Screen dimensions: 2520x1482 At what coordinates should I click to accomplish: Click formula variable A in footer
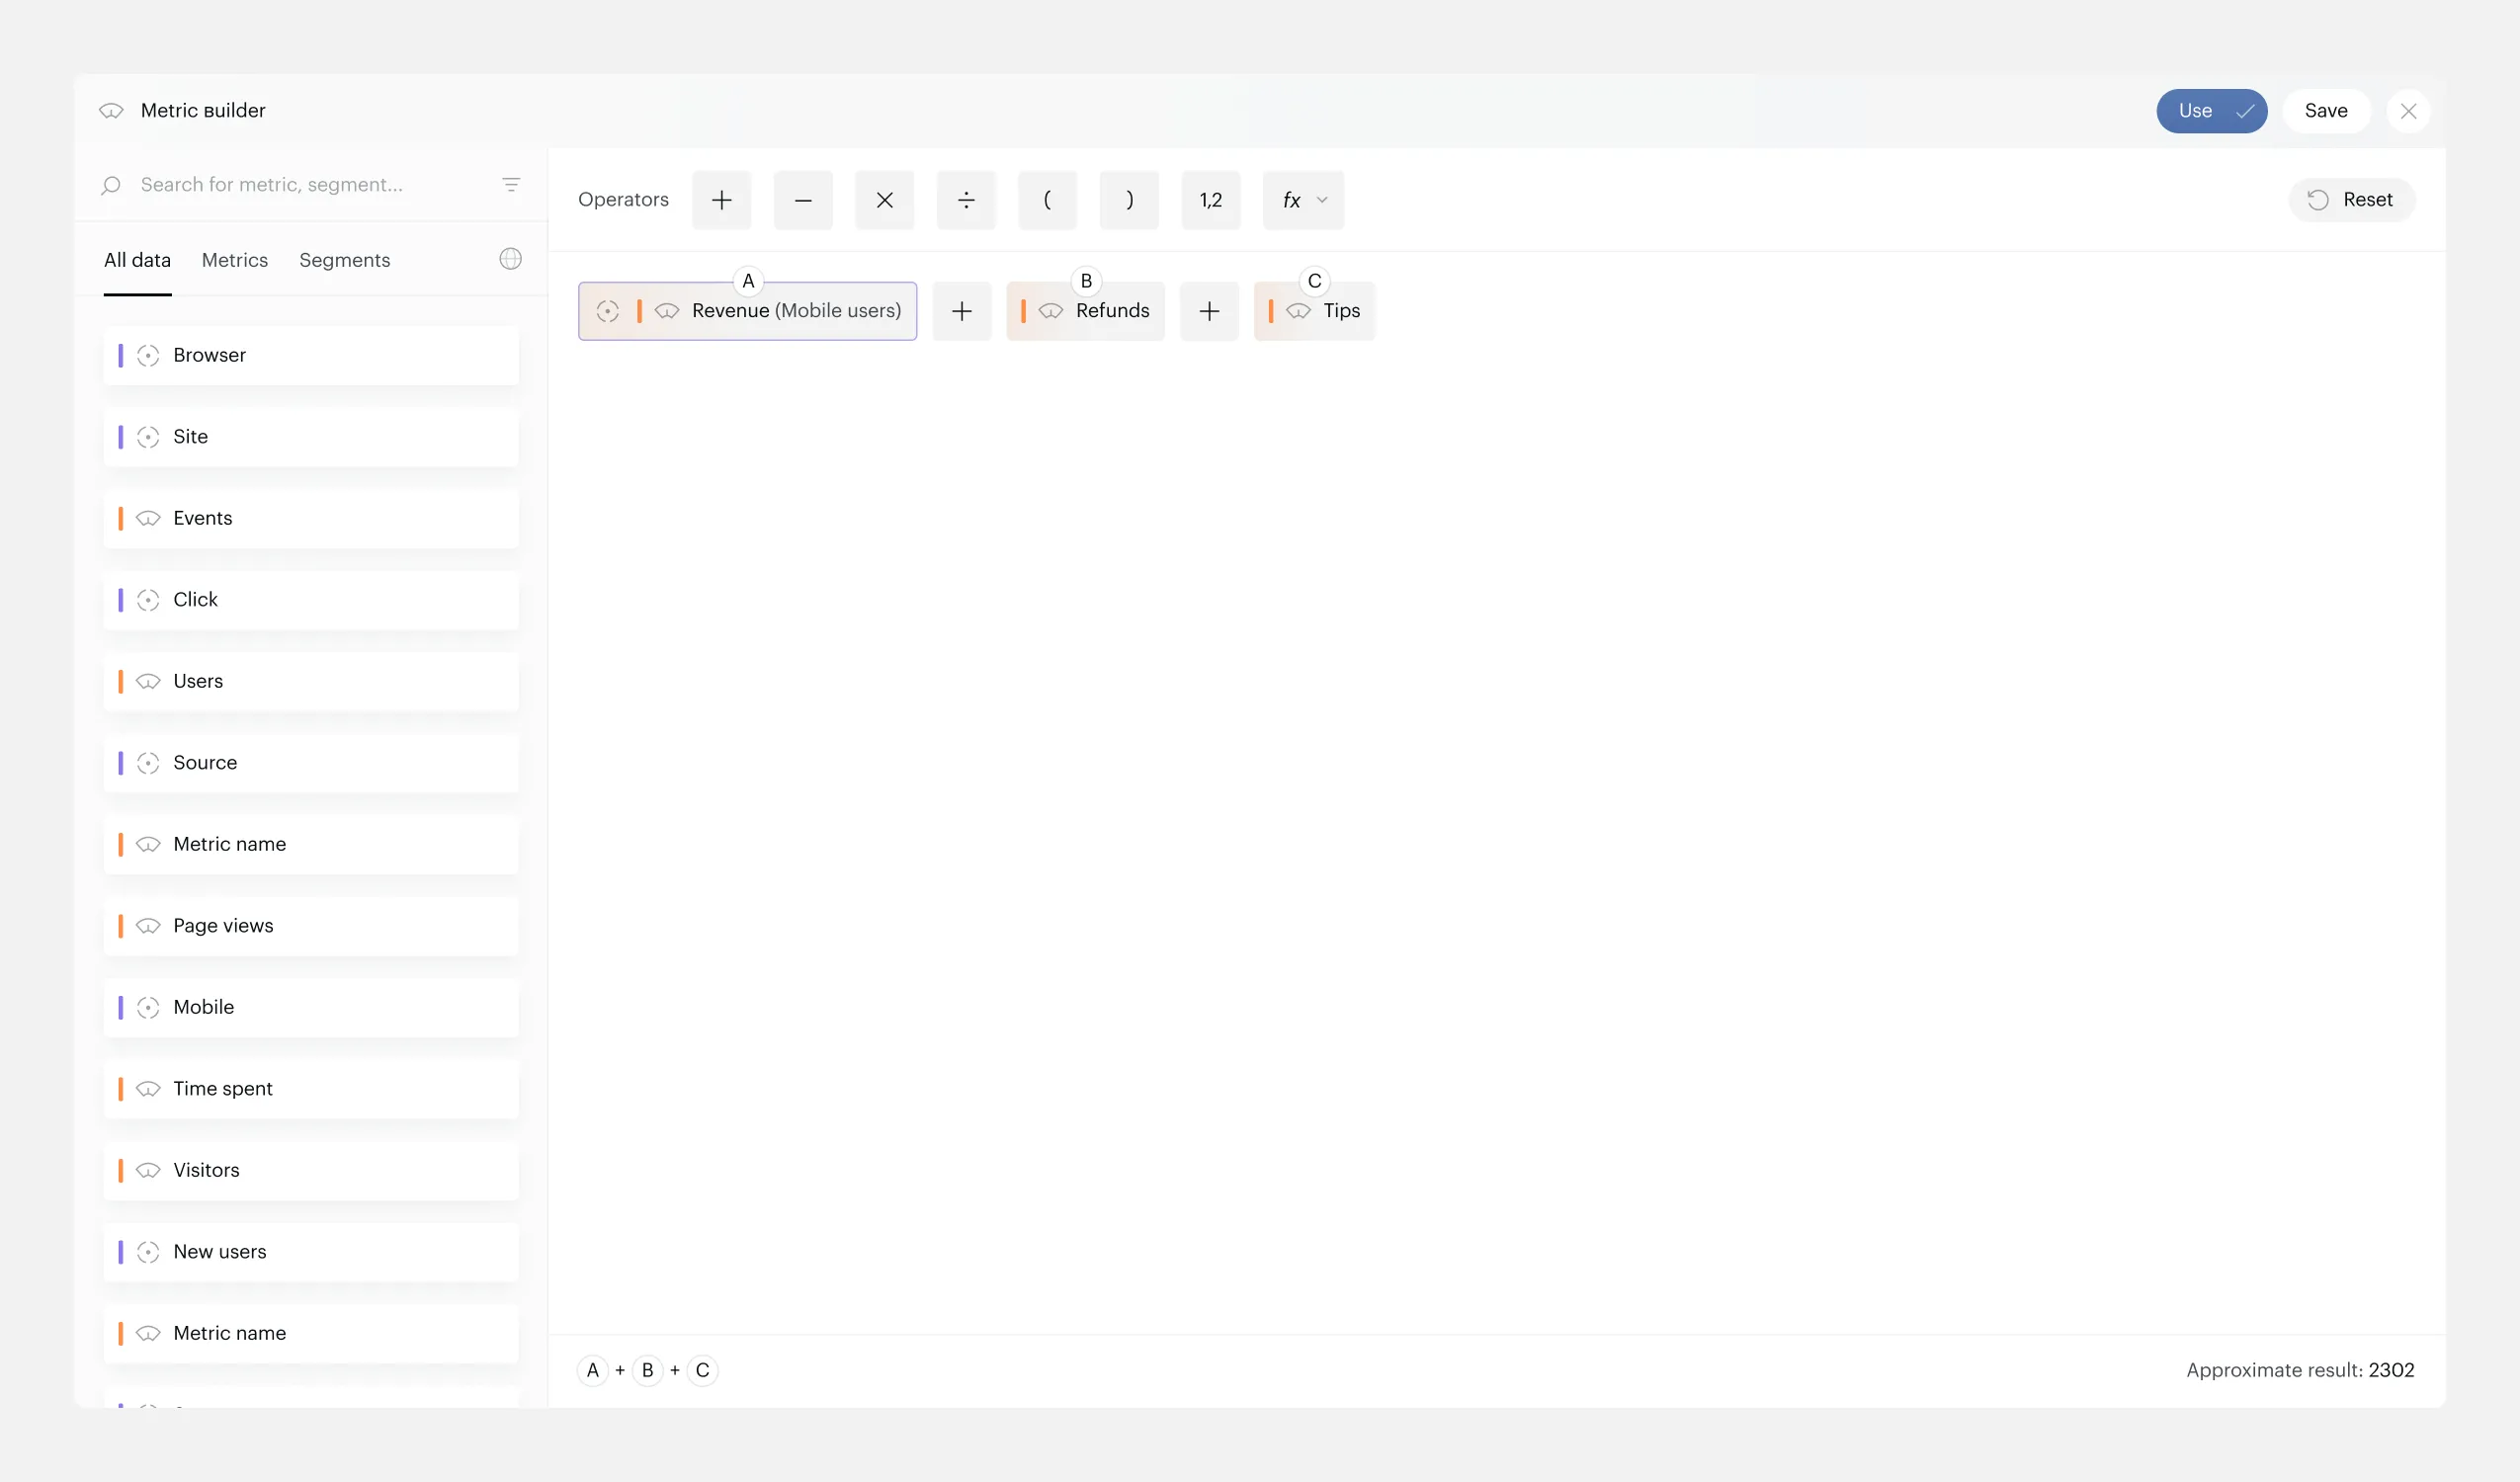click(593, 1370)
